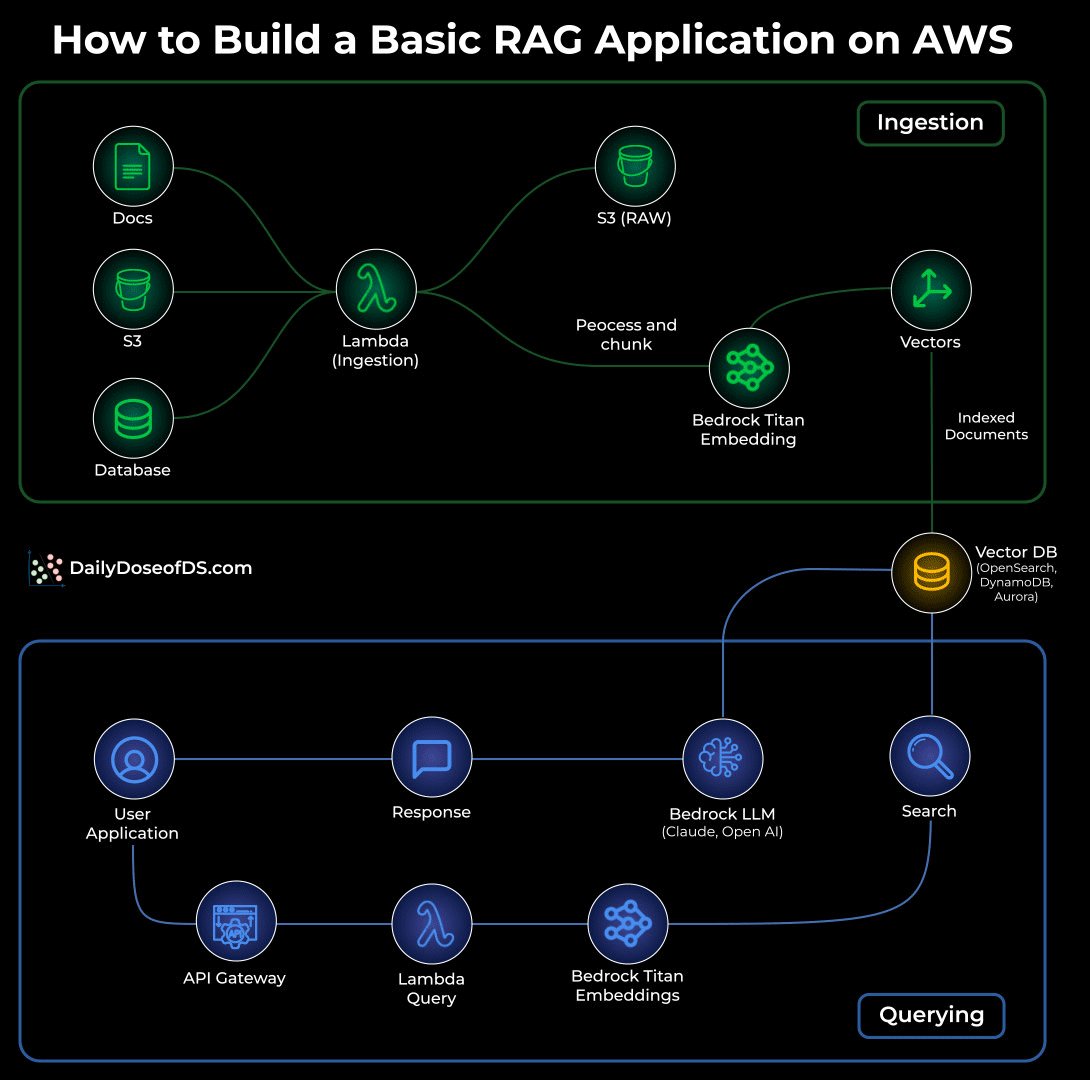Select the User Application icon
Screen dimensions: 1090x1080
(134, 759)
